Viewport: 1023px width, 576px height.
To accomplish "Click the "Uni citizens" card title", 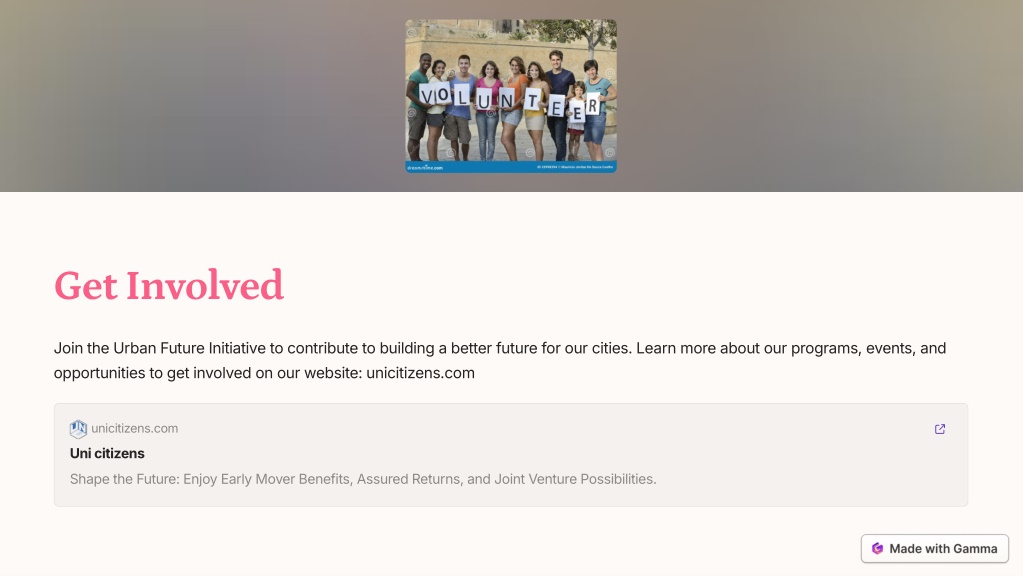I will coord(107,453).
